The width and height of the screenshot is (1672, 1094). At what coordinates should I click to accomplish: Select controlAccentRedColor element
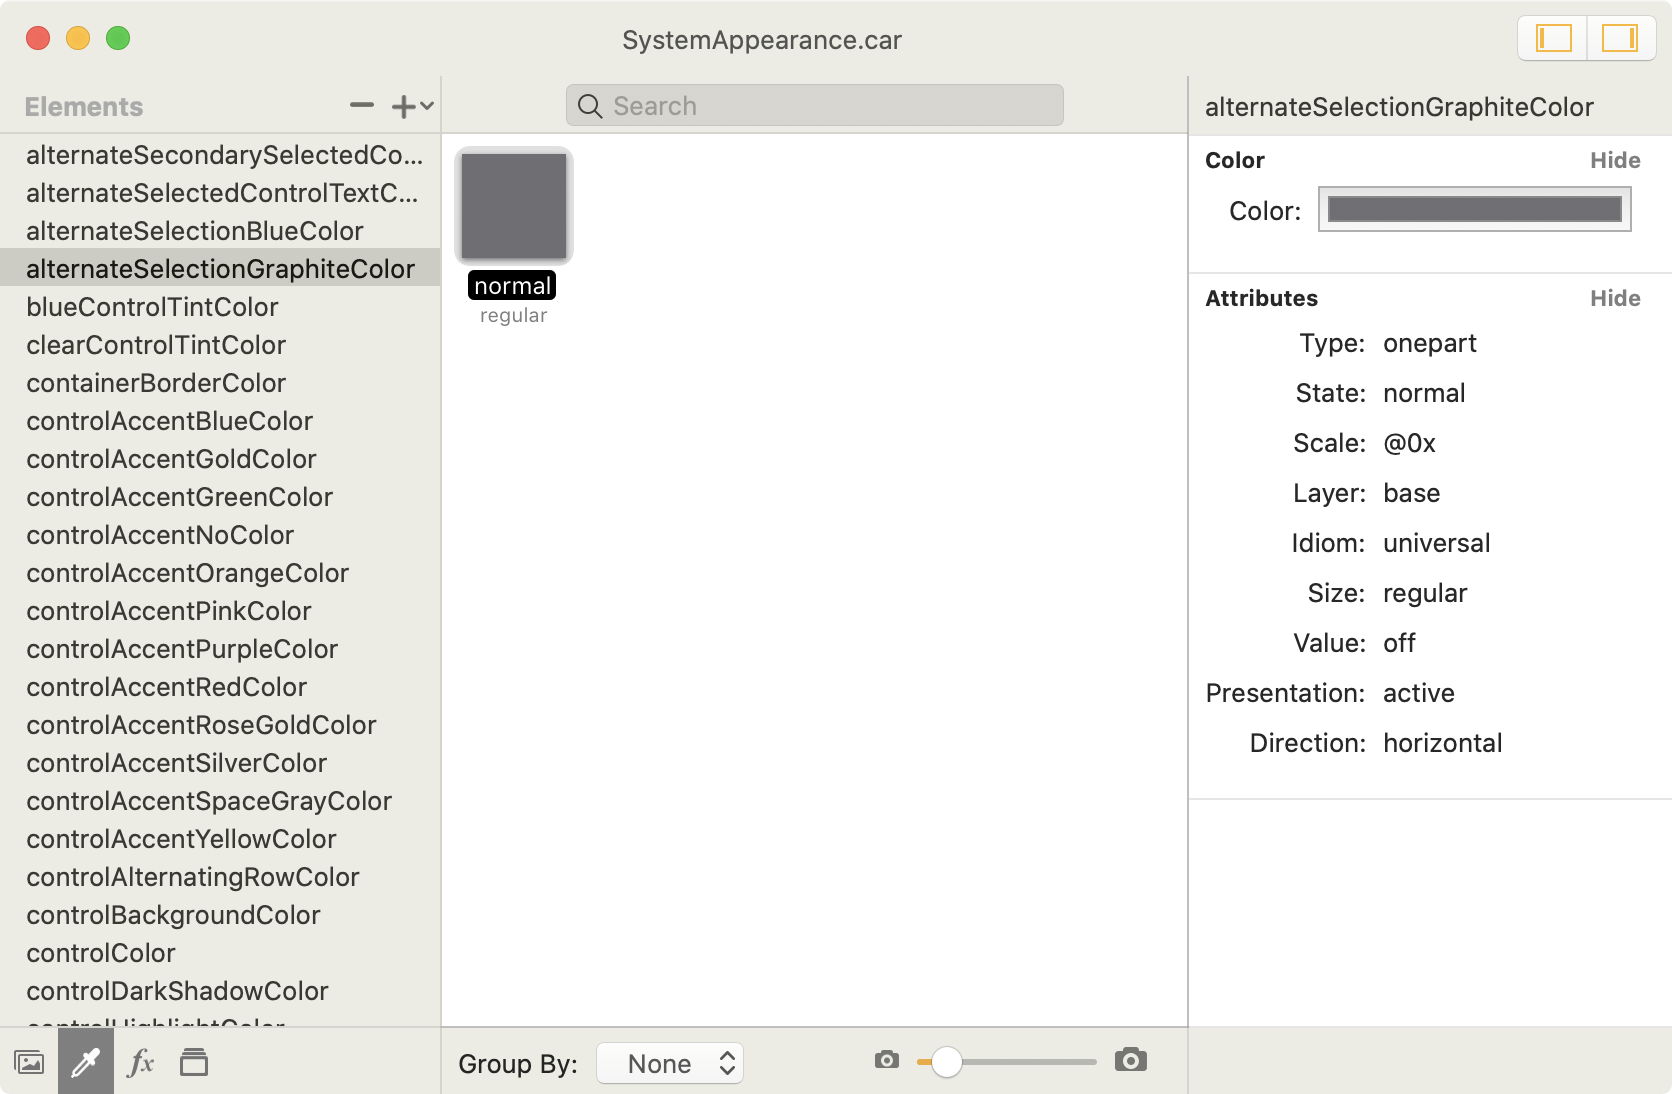[x=220, y=687]
